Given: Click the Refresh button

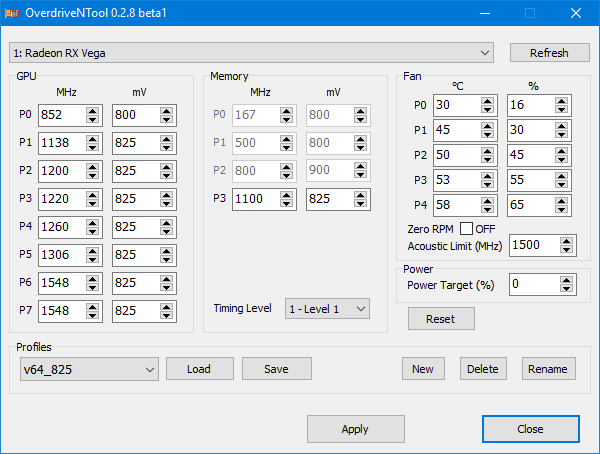Looking at the screenshot, I should point(549,53).
